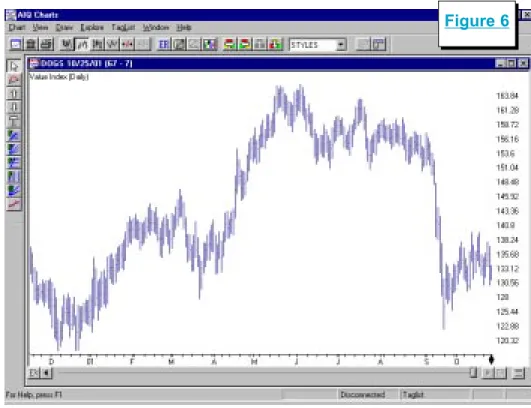The height and width of the screenshot is (408, 531).
Task: Click the last icon on top toolbar
Action: coord(379,44)
